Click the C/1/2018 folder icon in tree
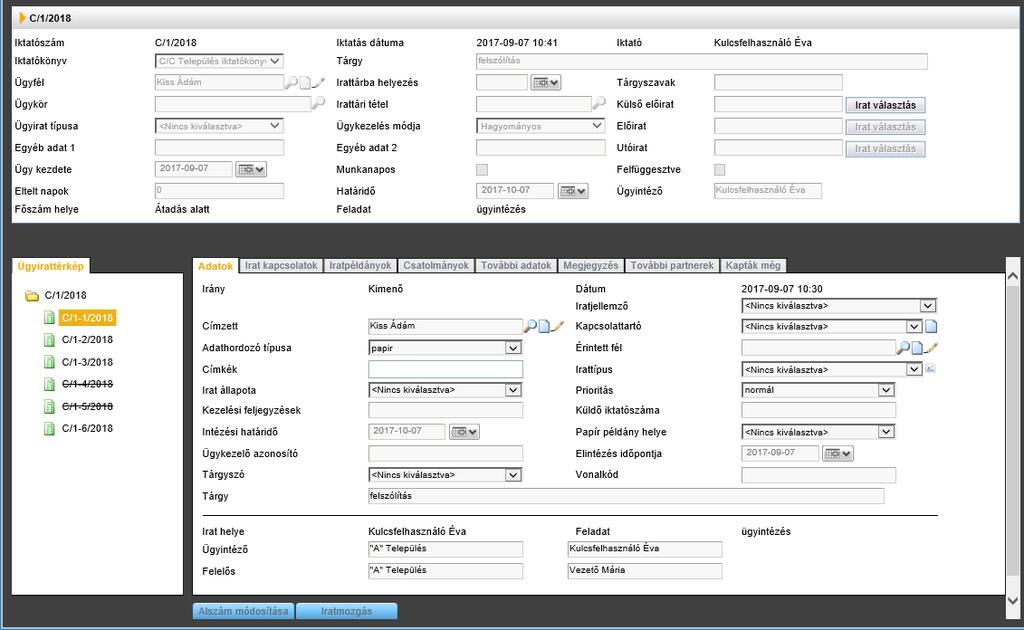The width and height of the screenshot is (1024, 630). click(32, 296)
